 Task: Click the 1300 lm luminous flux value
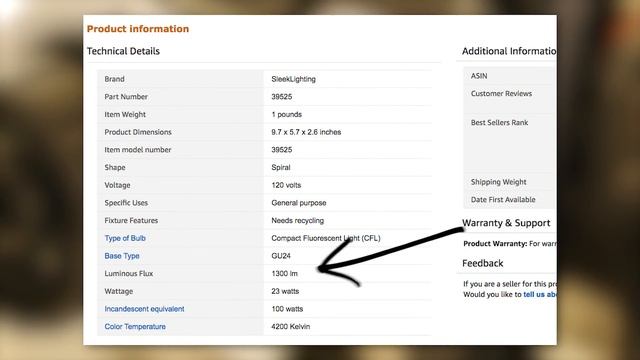click(284, 273)
